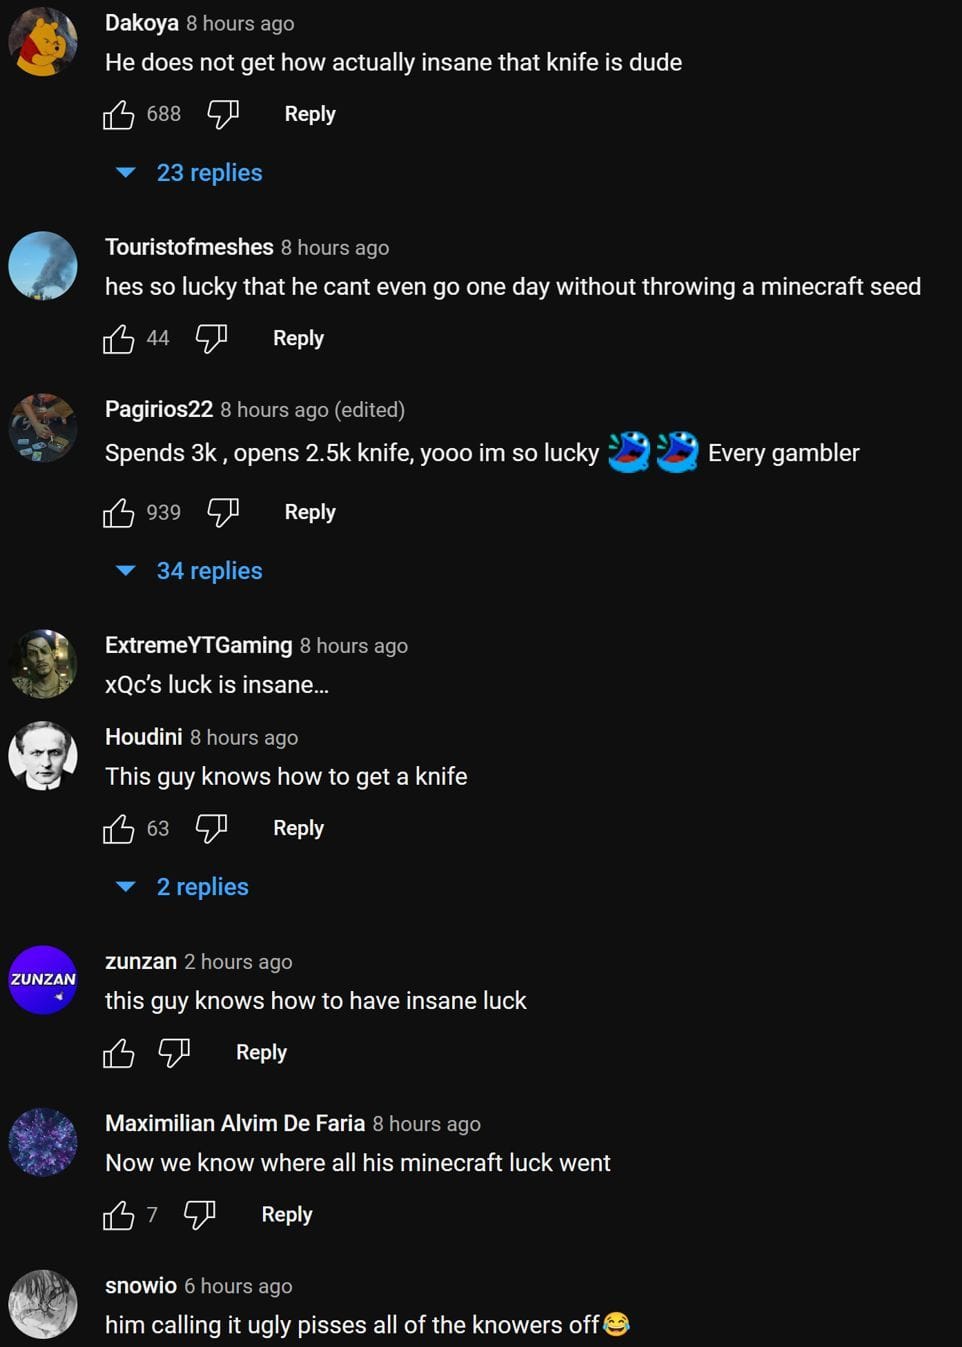Expand 34 replies under Pagirios22's comment
This screenshot has height=1347, width=962.
(208, 571)
